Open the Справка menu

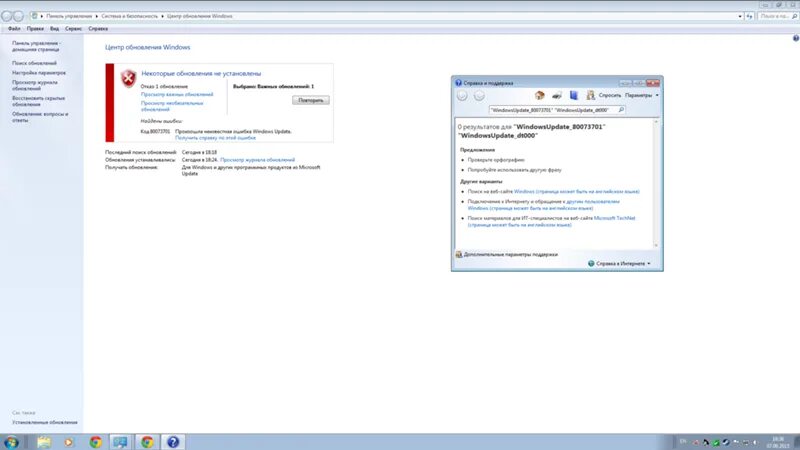pos(98,29)
